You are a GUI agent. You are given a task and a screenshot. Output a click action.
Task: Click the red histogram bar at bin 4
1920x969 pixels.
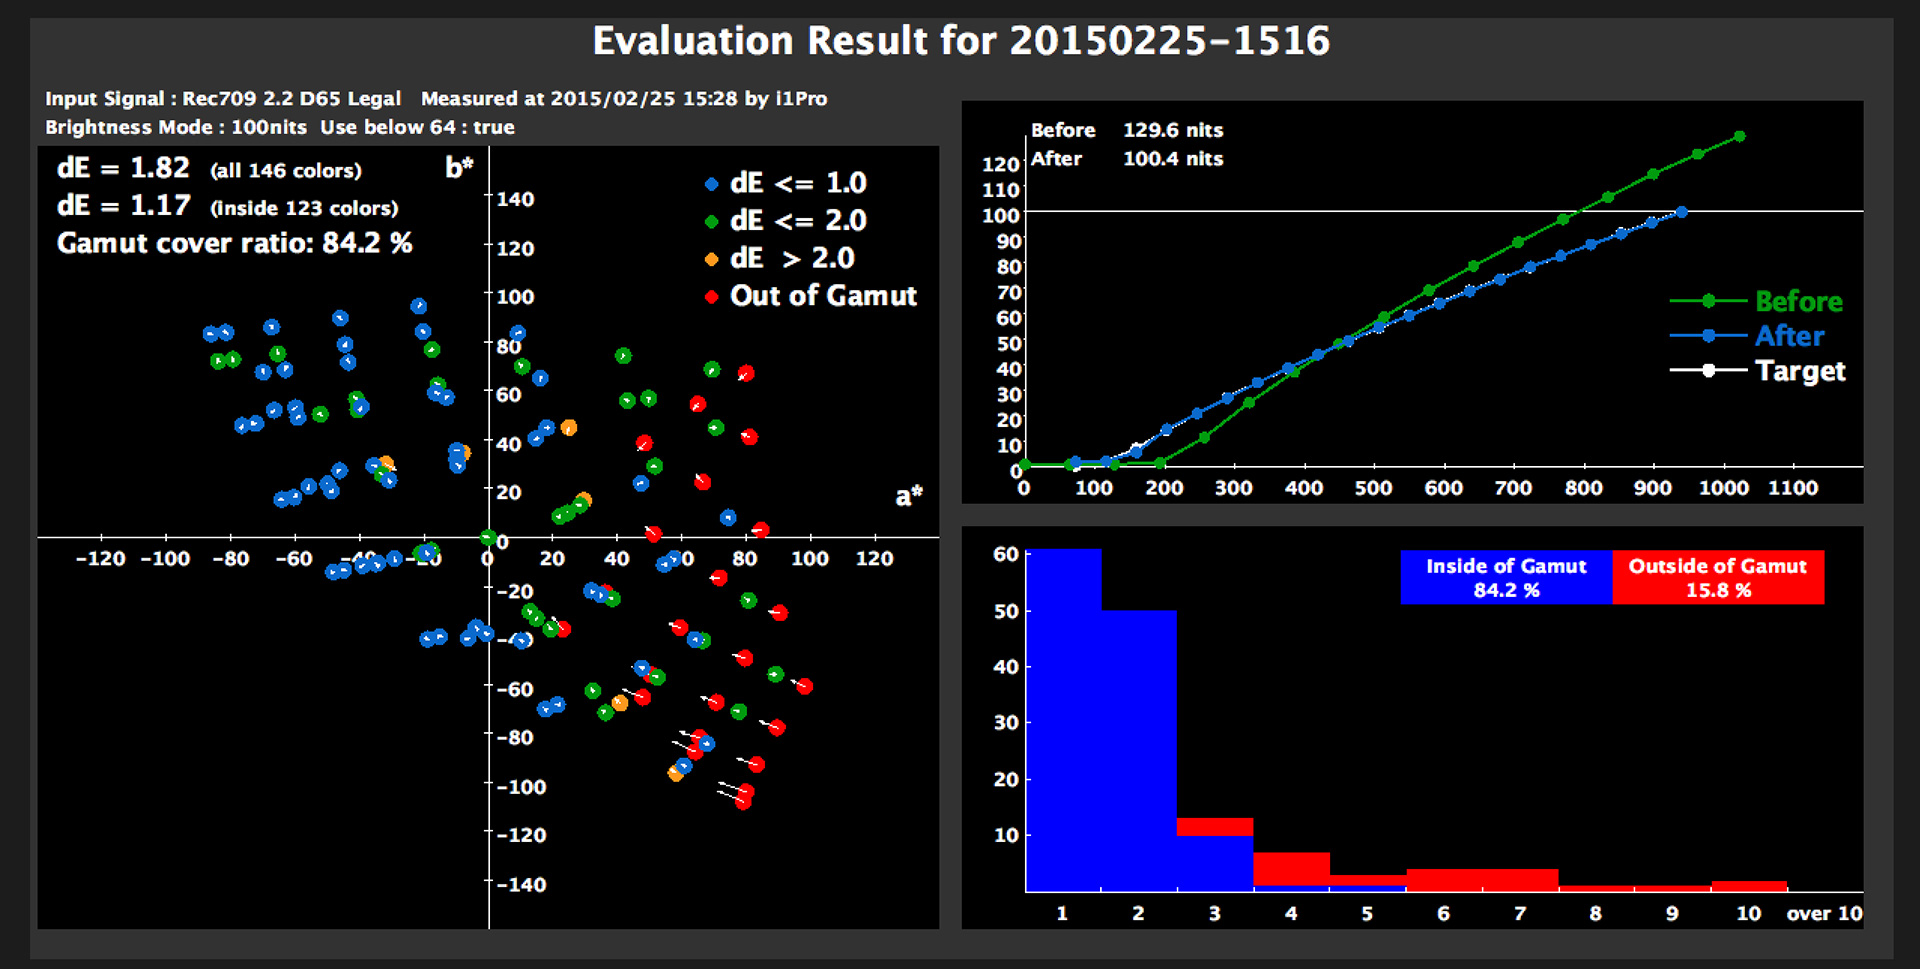pos(1291,868)
